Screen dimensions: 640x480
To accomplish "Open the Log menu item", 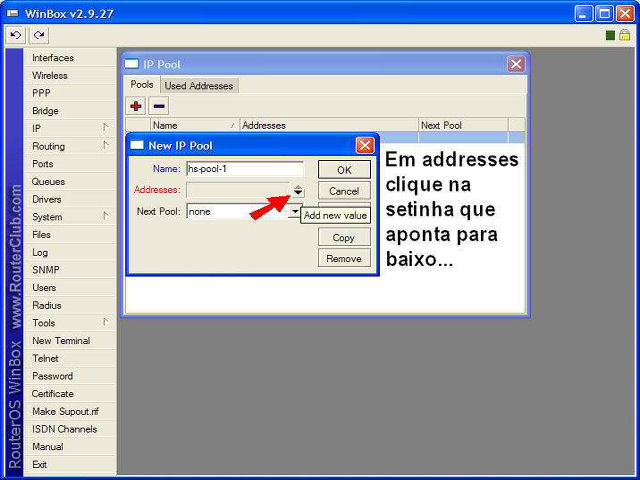I will [70, 252].
